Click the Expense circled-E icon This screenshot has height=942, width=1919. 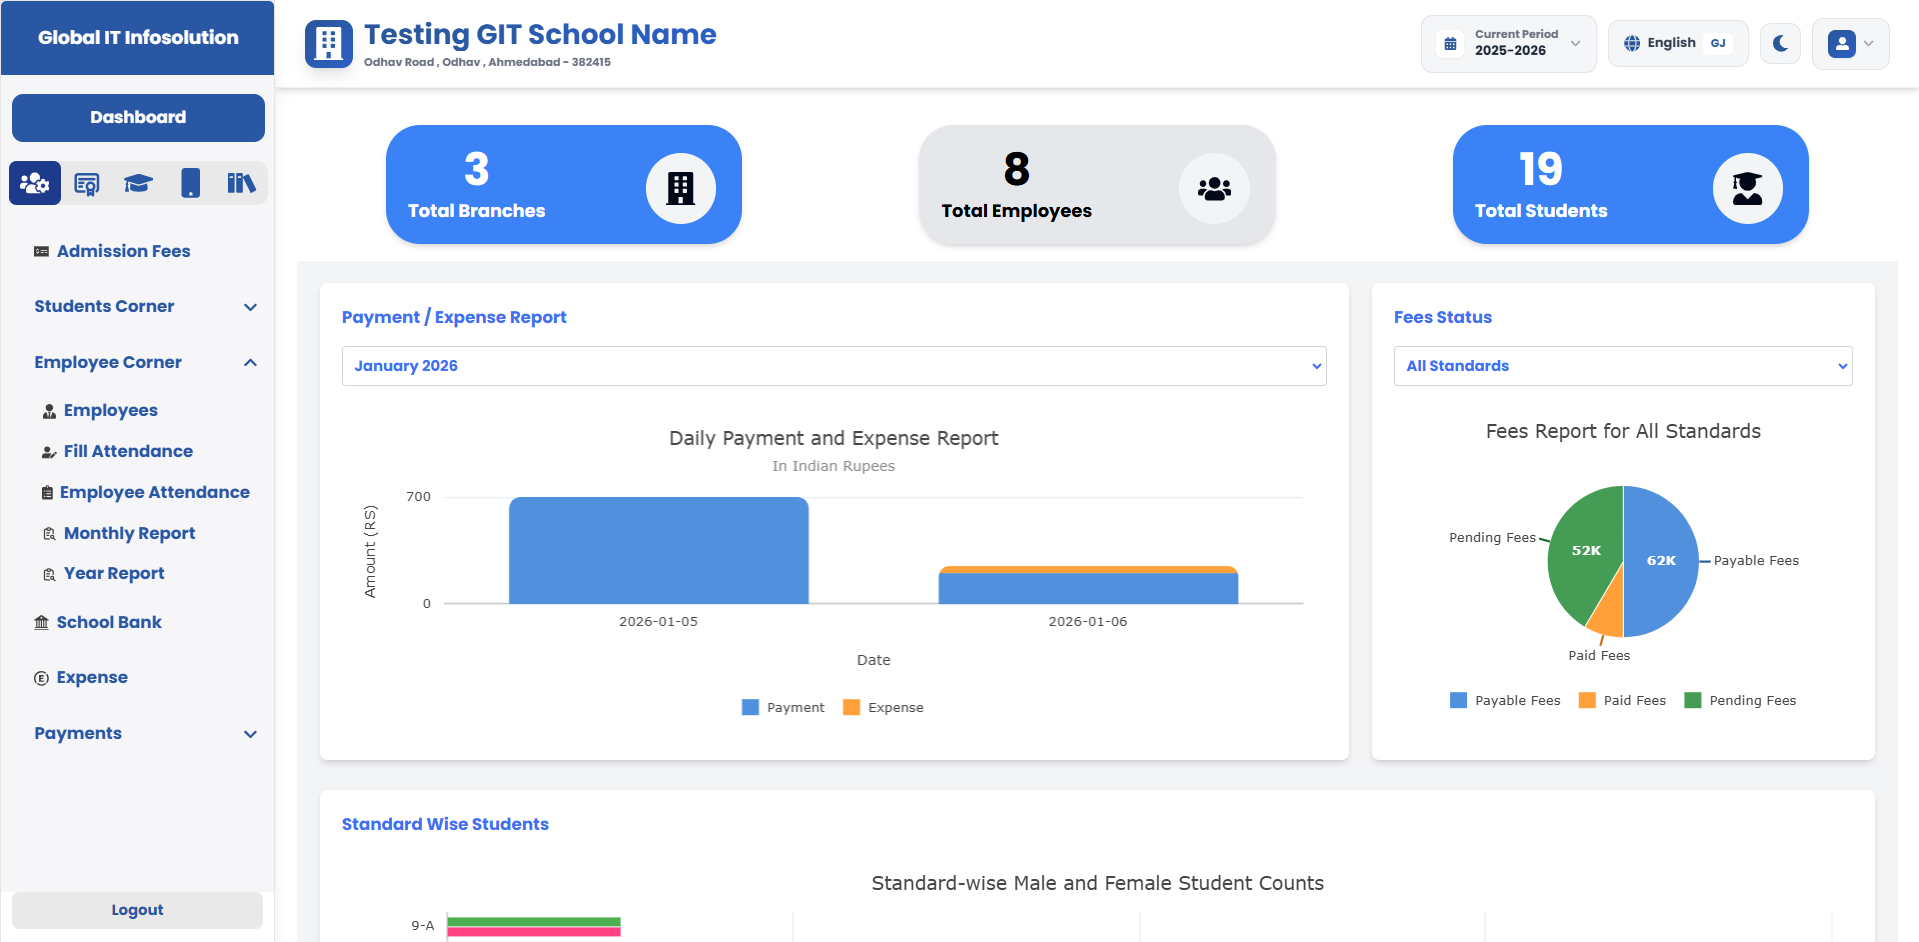point(41,678)
